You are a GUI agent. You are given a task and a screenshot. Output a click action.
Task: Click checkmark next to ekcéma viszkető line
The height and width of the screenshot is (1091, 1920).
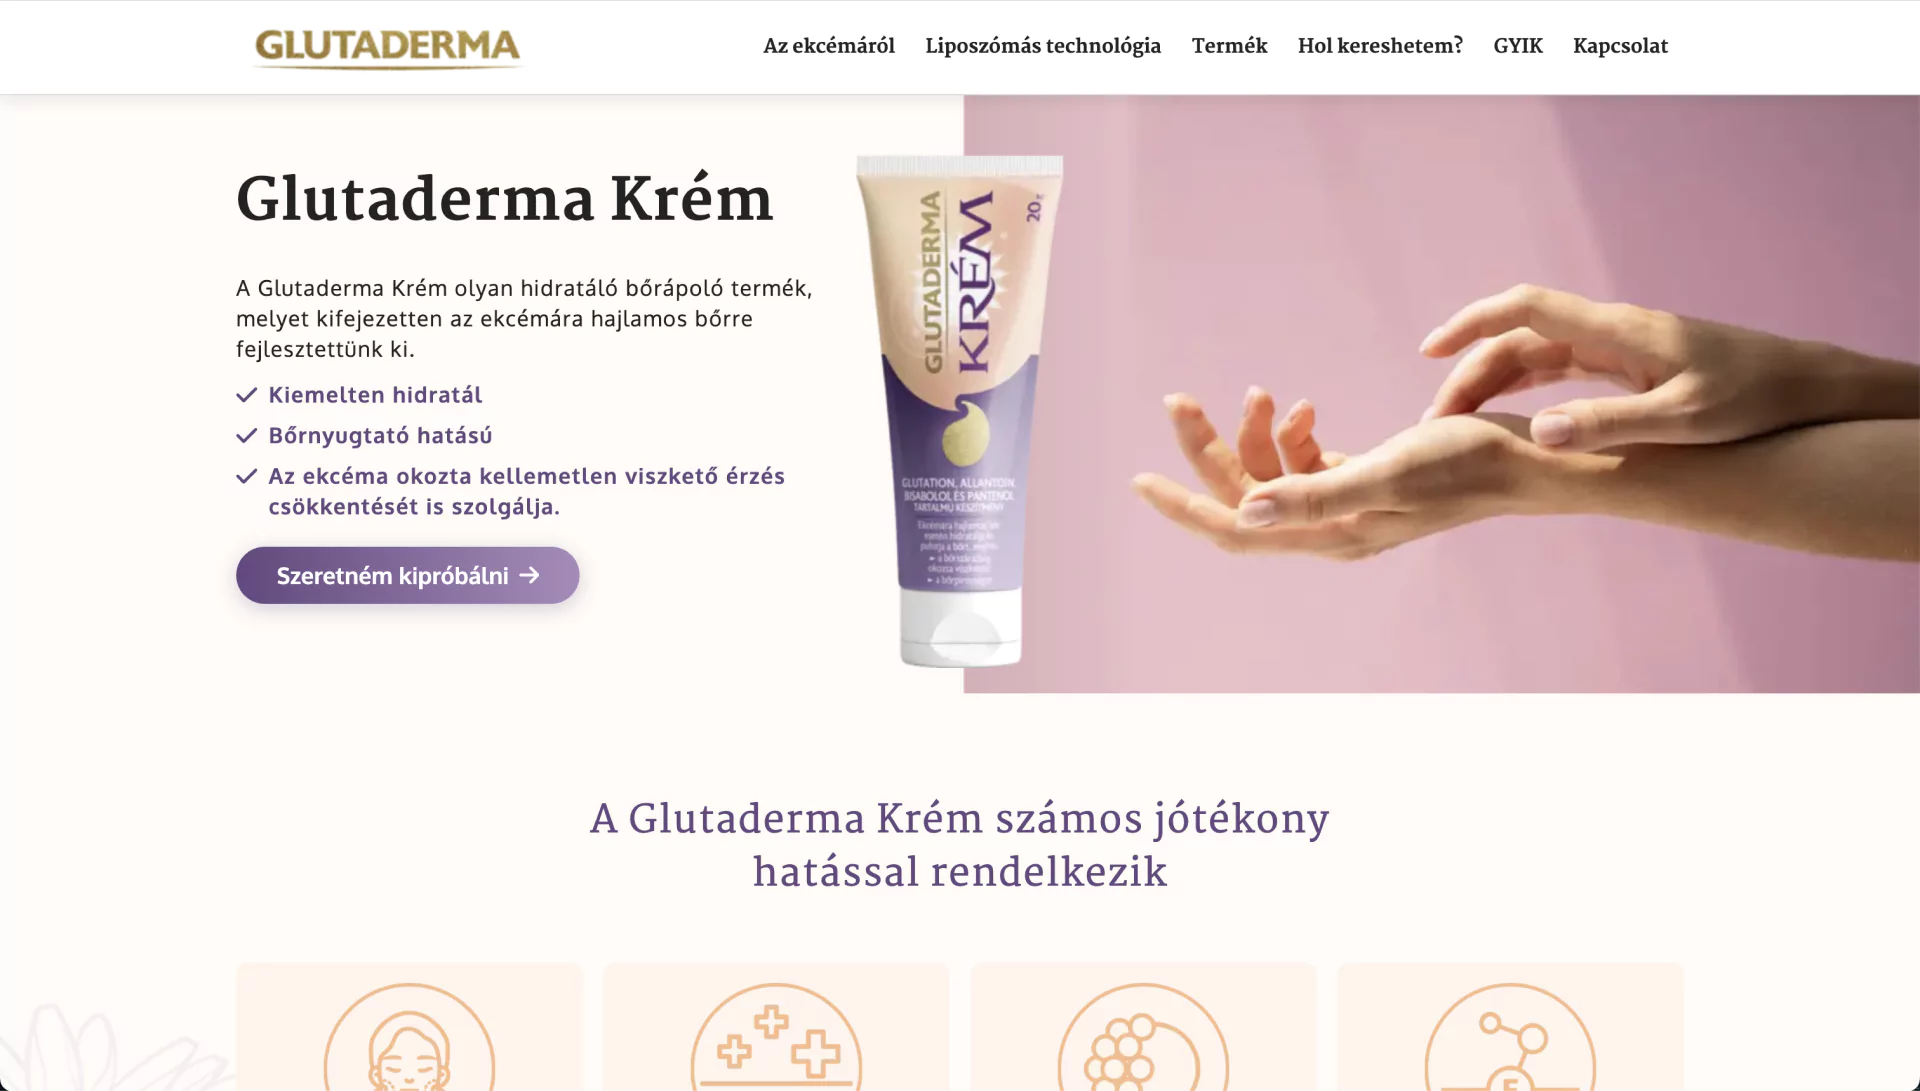click(x=247, y=477)
